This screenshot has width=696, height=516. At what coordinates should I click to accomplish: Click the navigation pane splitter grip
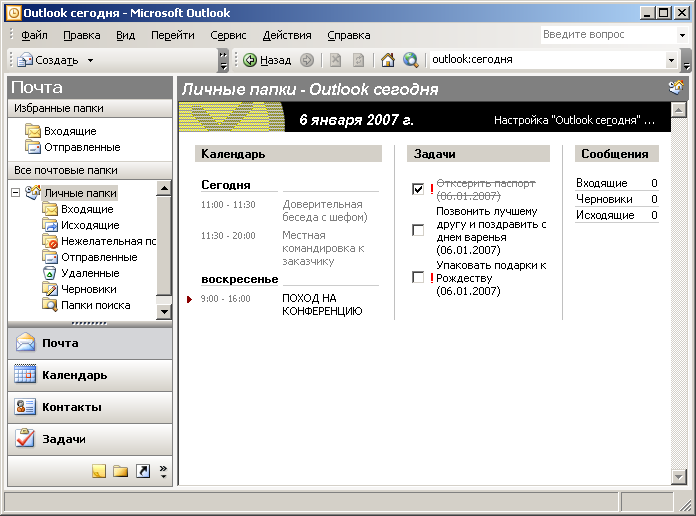90,323
